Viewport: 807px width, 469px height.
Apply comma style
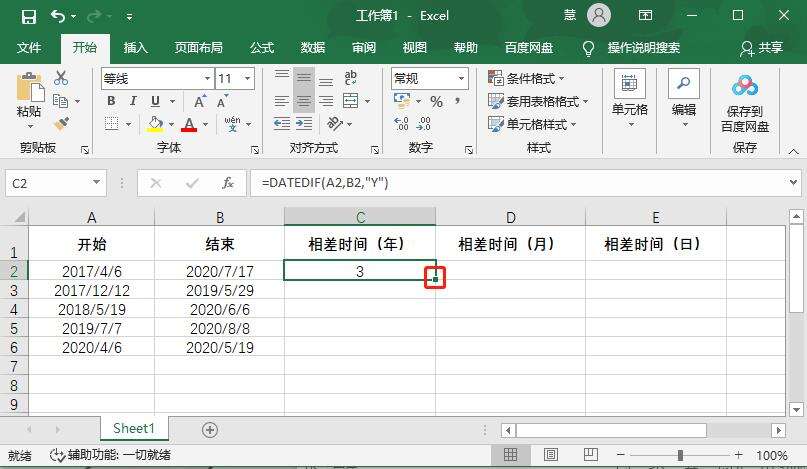[458, 101]
